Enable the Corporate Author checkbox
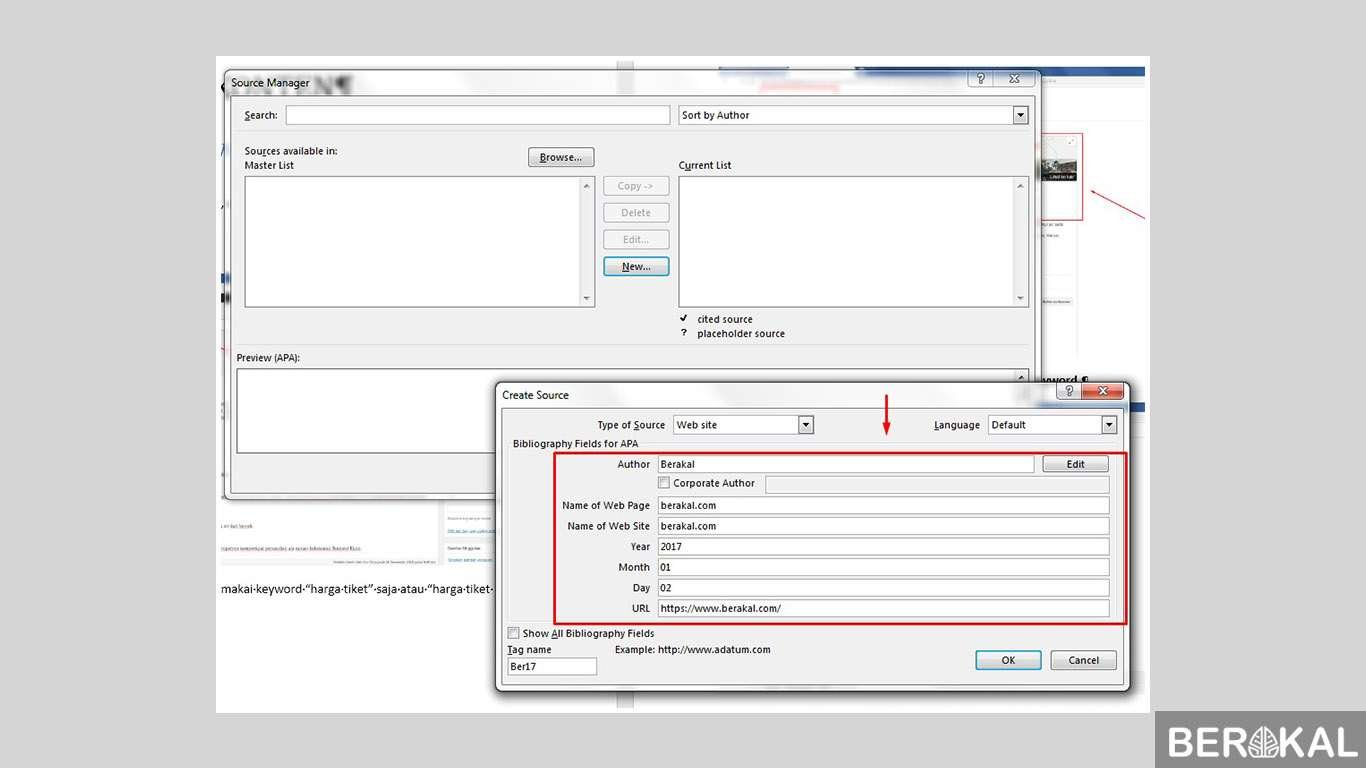Viewport: 1366px width, 768px height. tap(664, 483)
